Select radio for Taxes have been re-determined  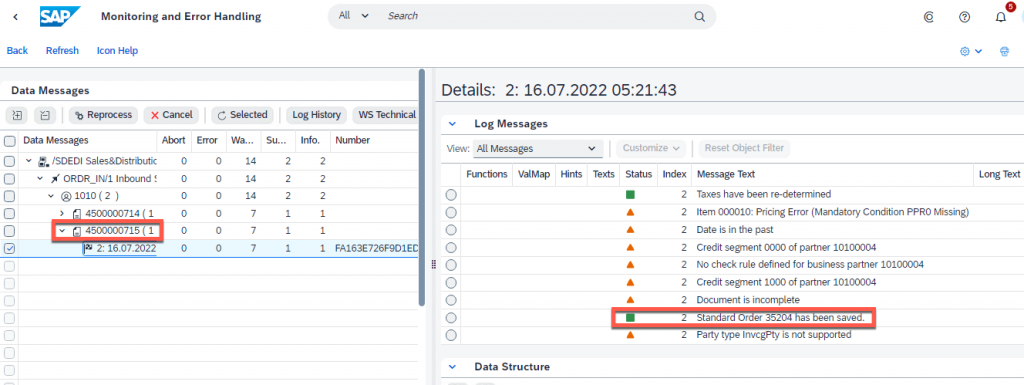(451, 194)
